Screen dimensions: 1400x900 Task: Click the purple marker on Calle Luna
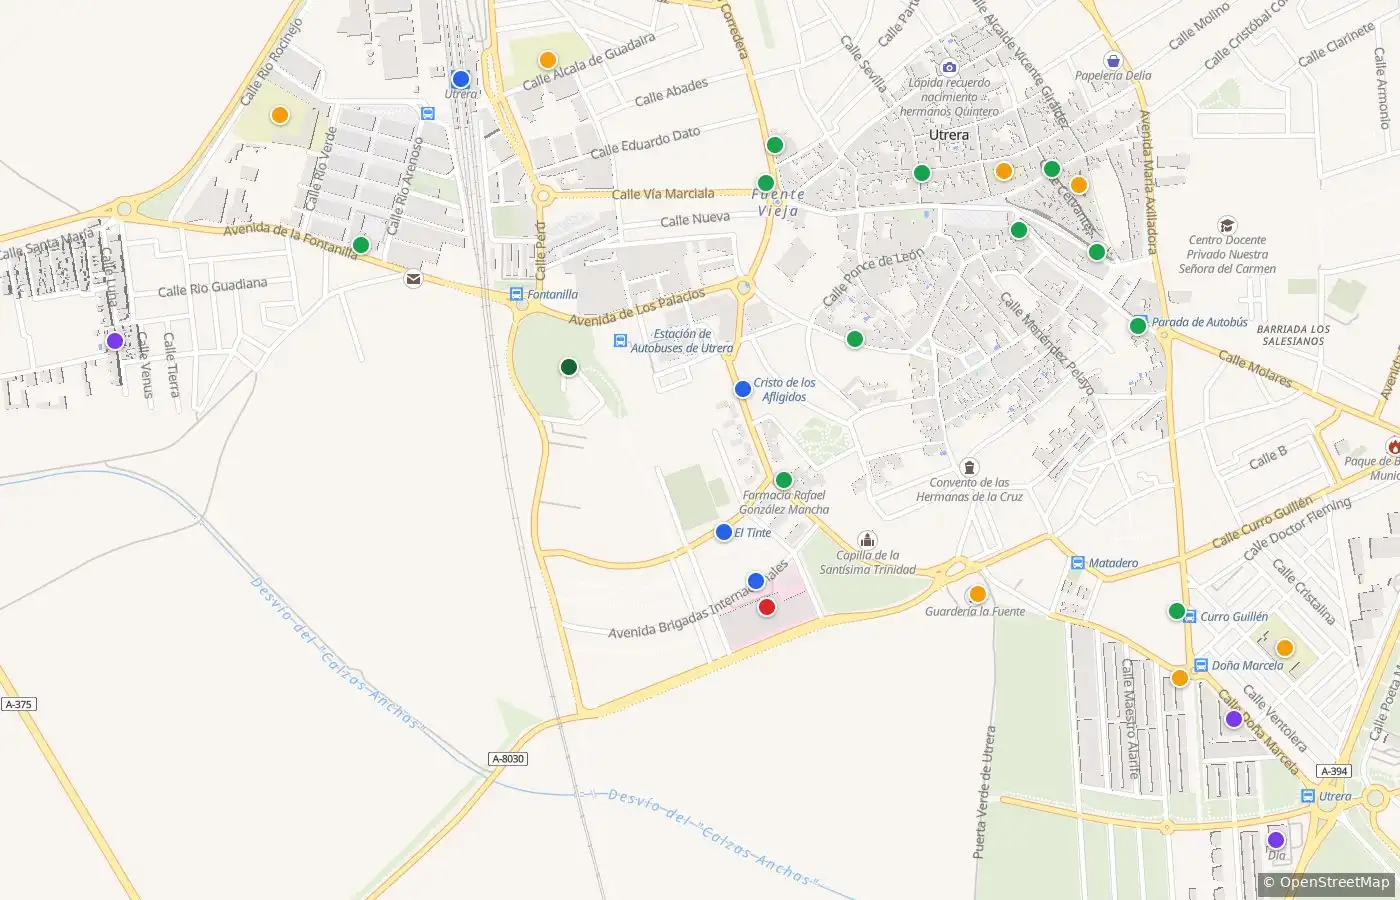[115, 341]
